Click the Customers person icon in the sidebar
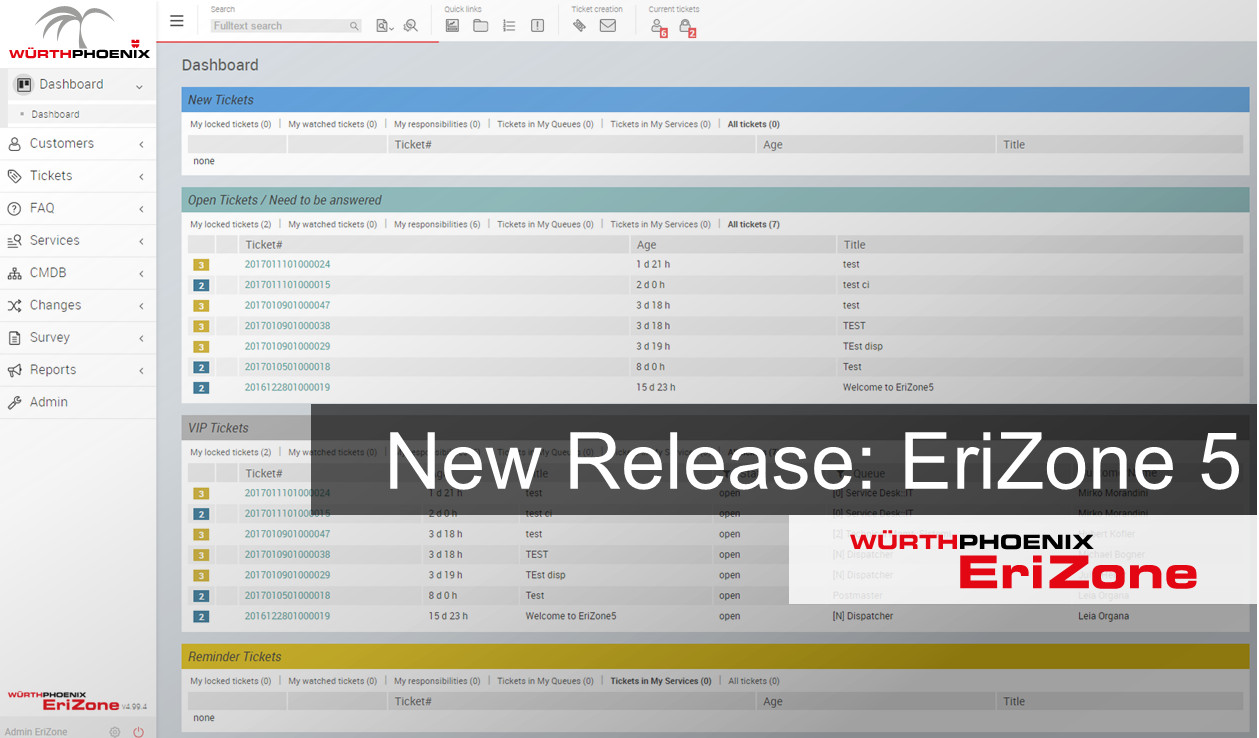The image size is (1259, 738). [x=14, y=144]
